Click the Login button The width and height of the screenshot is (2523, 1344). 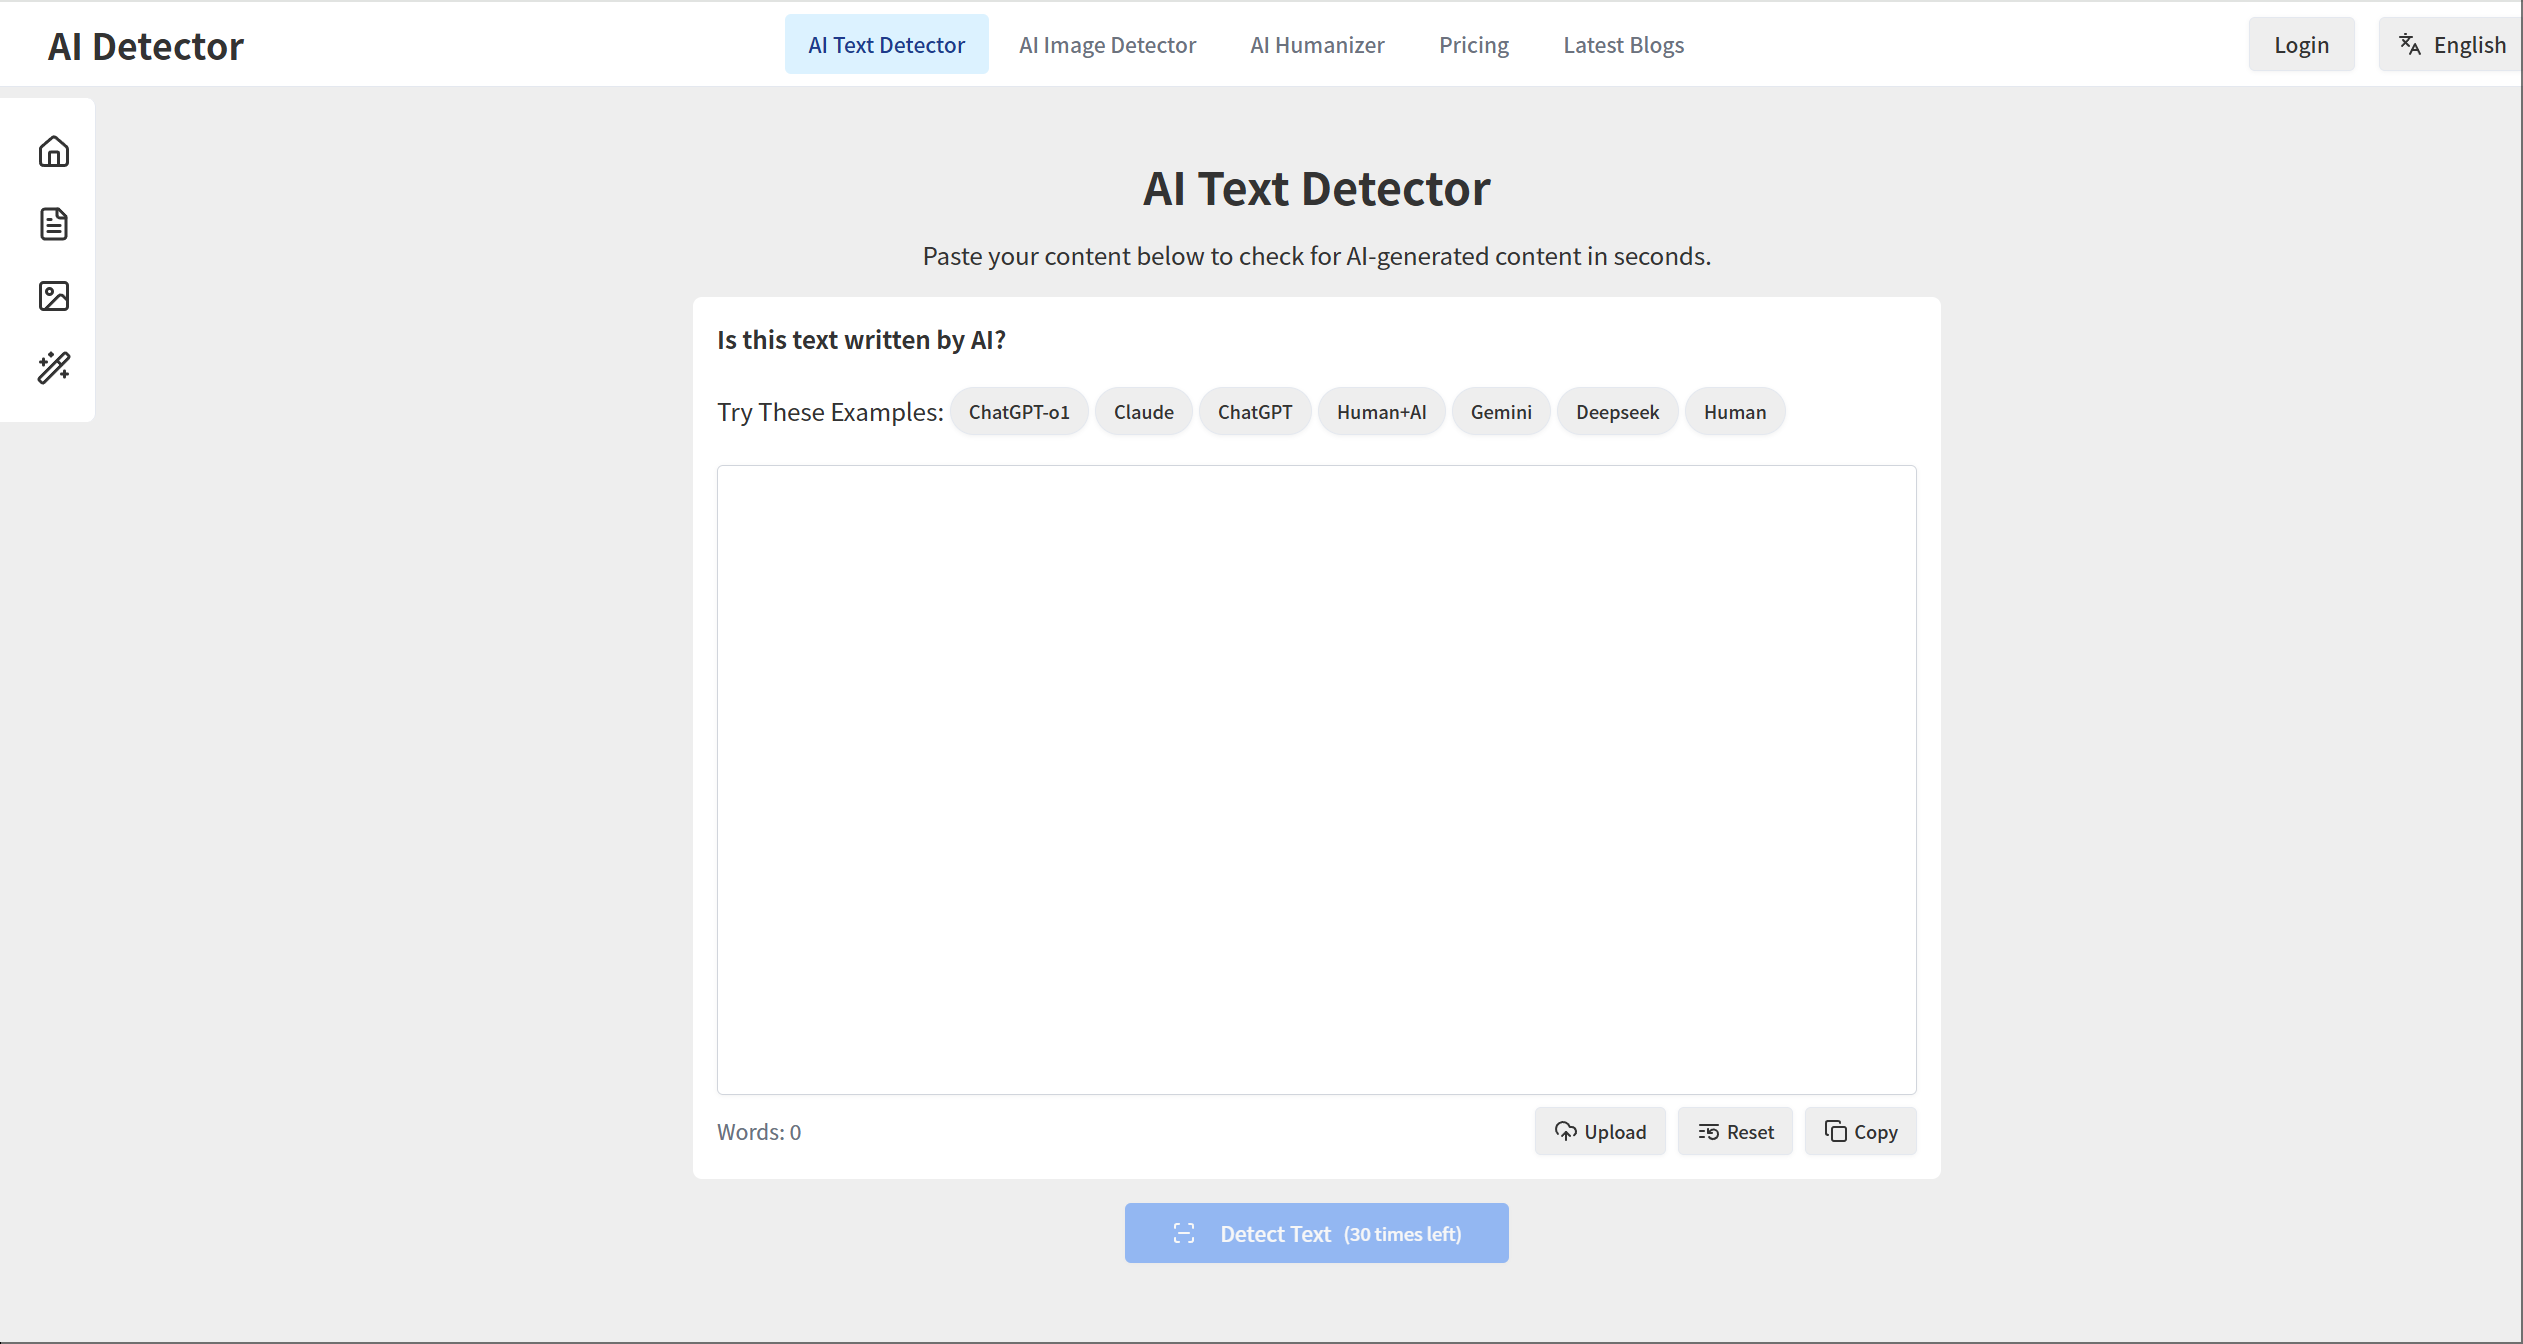[2301, 45]
